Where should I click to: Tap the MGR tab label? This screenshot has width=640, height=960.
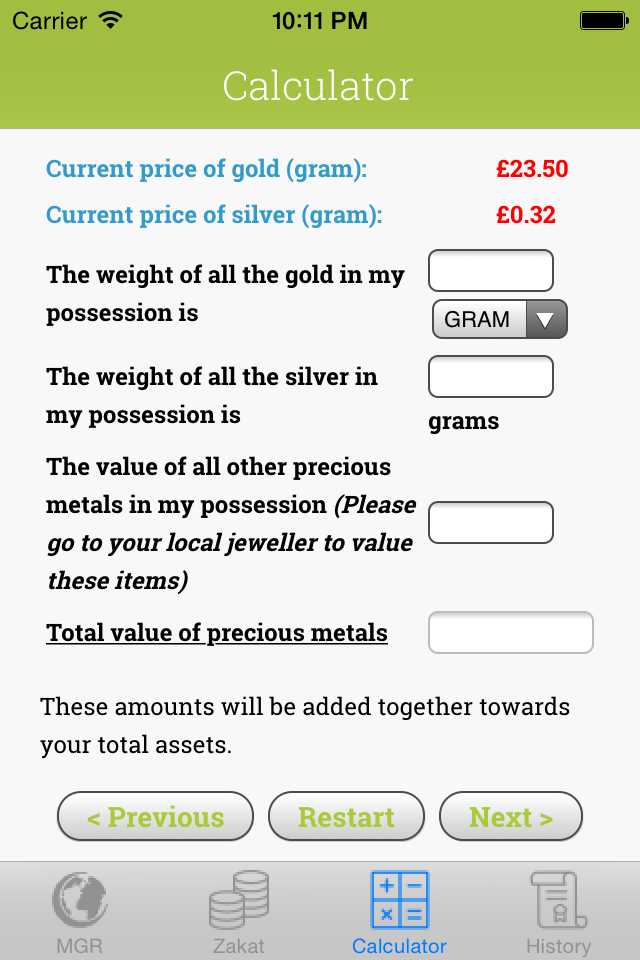(79, 946)
